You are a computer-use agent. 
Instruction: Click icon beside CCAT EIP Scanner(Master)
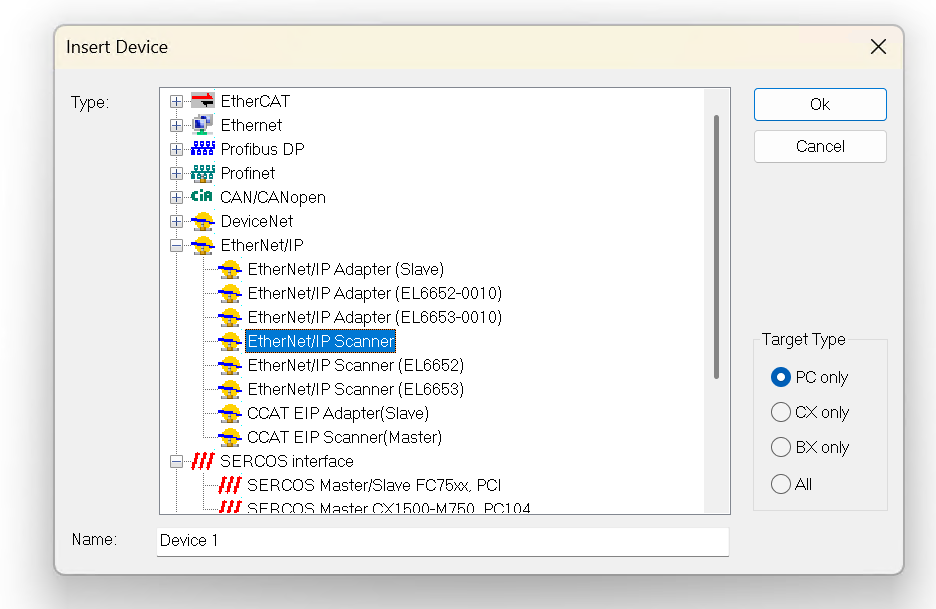pyautogui.click(x=230, y=437)
